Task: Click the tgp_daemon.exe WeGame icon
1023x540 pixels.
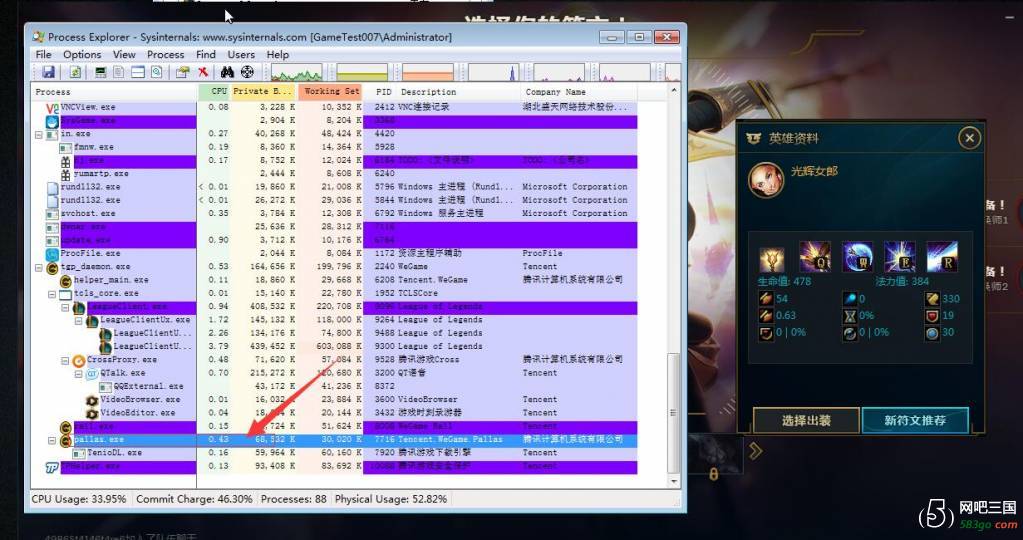Action: (53, 267)
